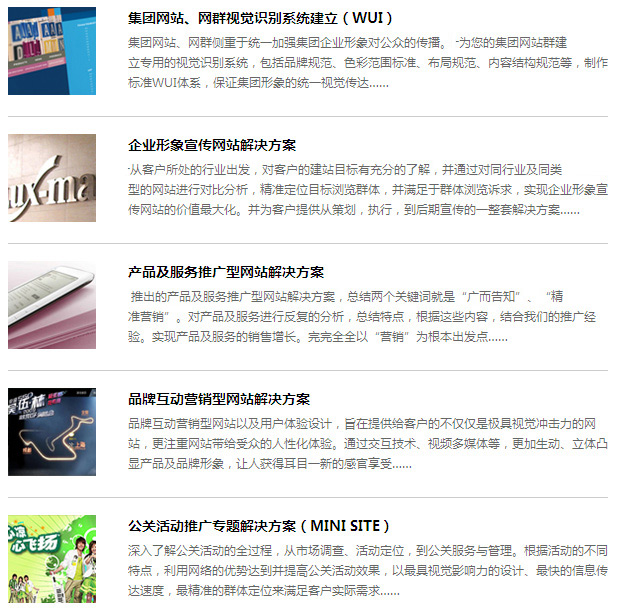Click the ellipsis after 为根本出发点
Image resolution: width=621 pixels, height=612 pixels.
[x=498, y=340]
